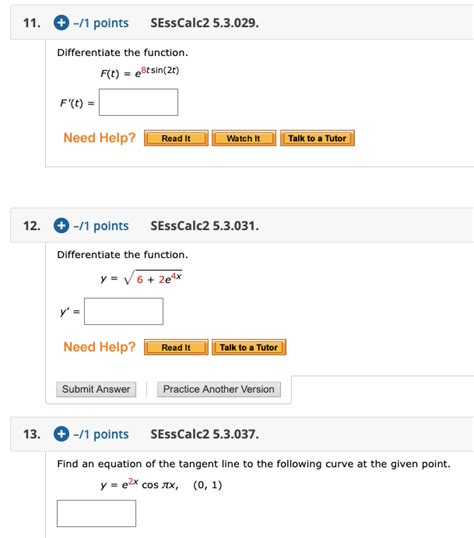Click the F'(t) answer input box
The height and width of the screenshot is (538, 474).
(139, 102)
